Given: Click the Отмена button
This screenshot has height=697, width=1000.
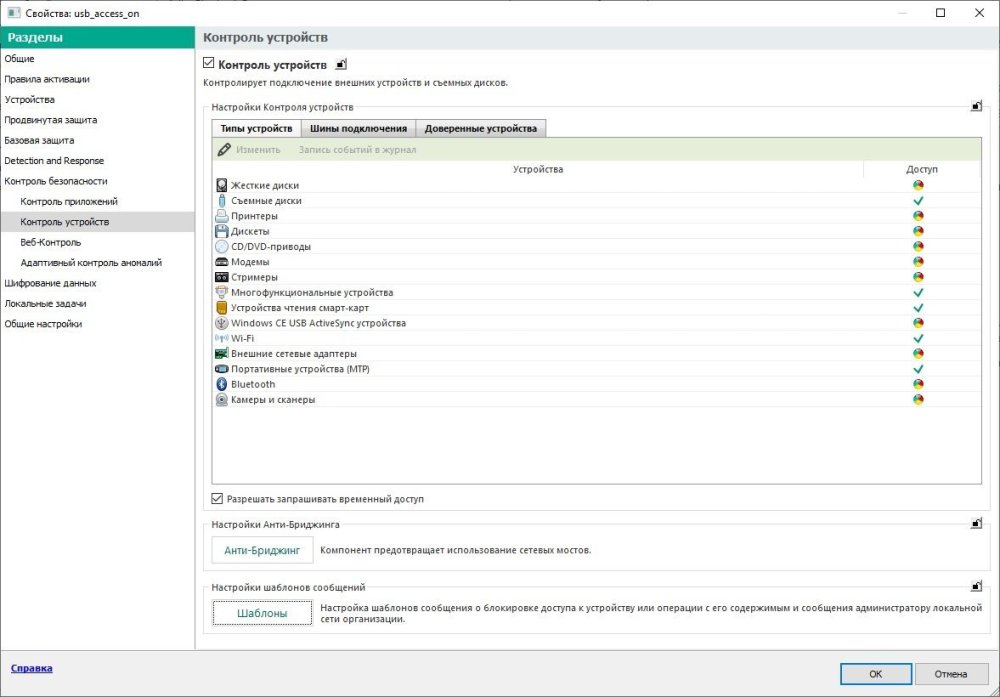Looking at the screenshot, I should tap(951, 673).
